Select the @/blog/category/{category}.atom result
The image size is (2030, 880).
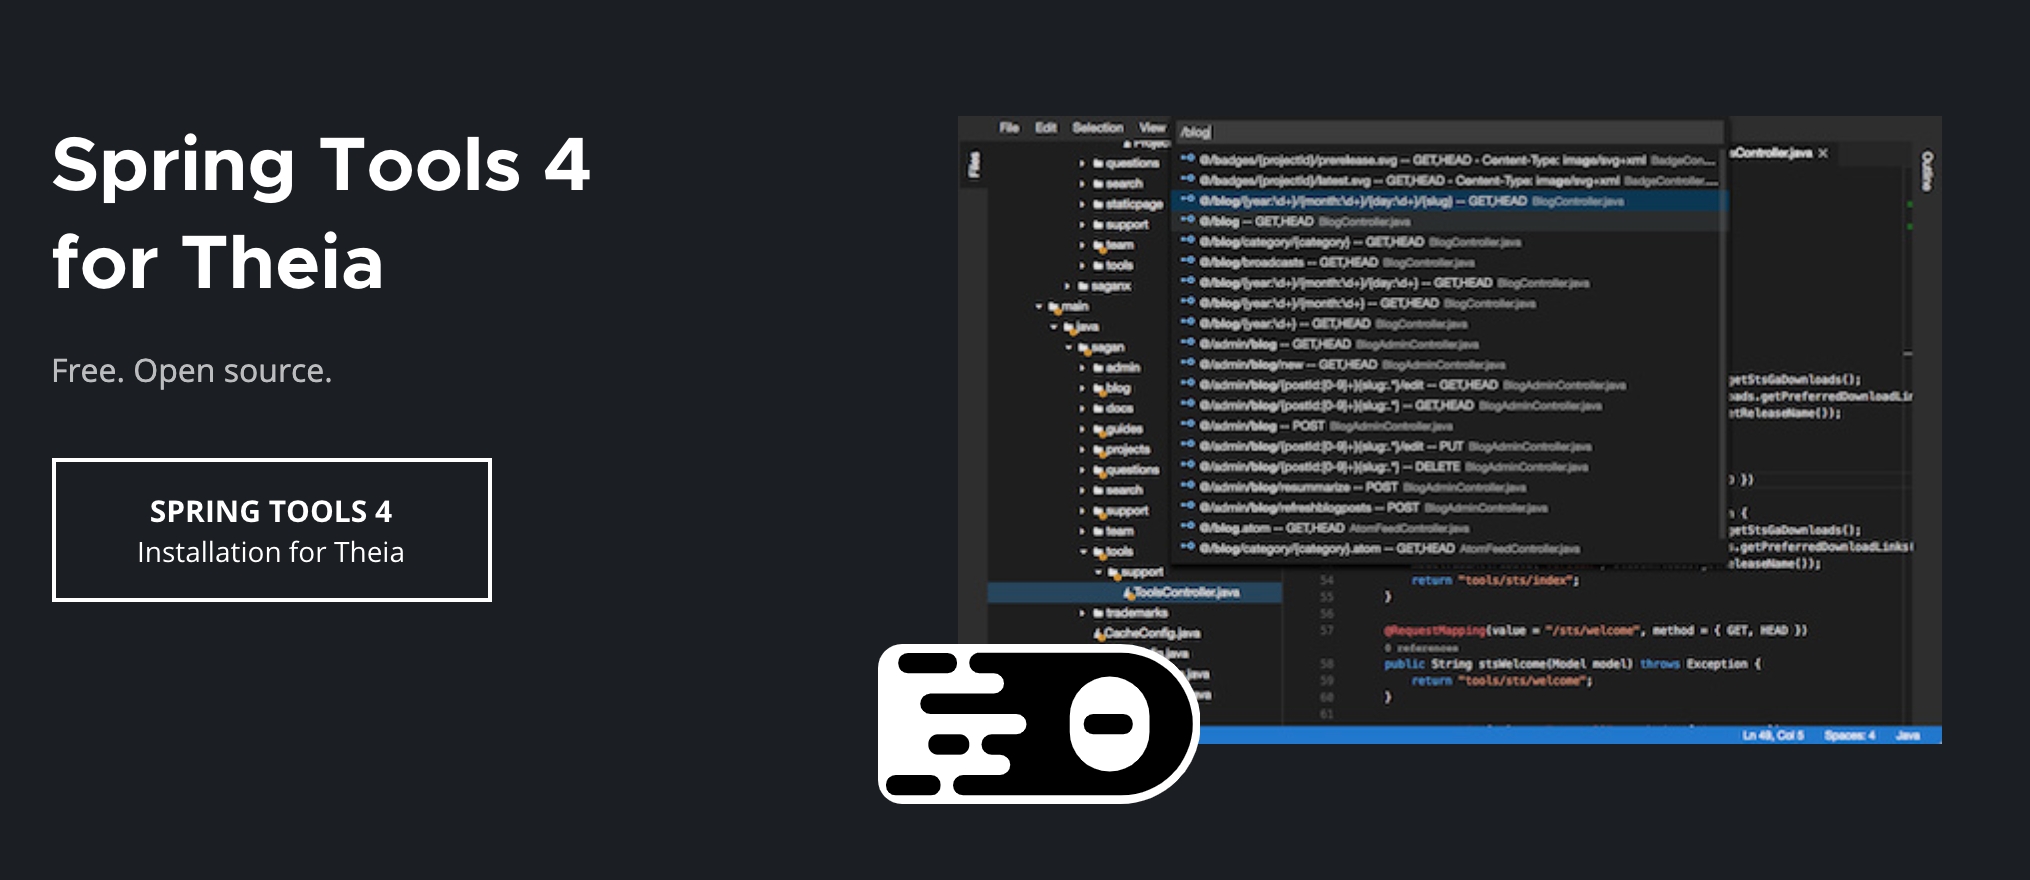tap(1449, 548)
